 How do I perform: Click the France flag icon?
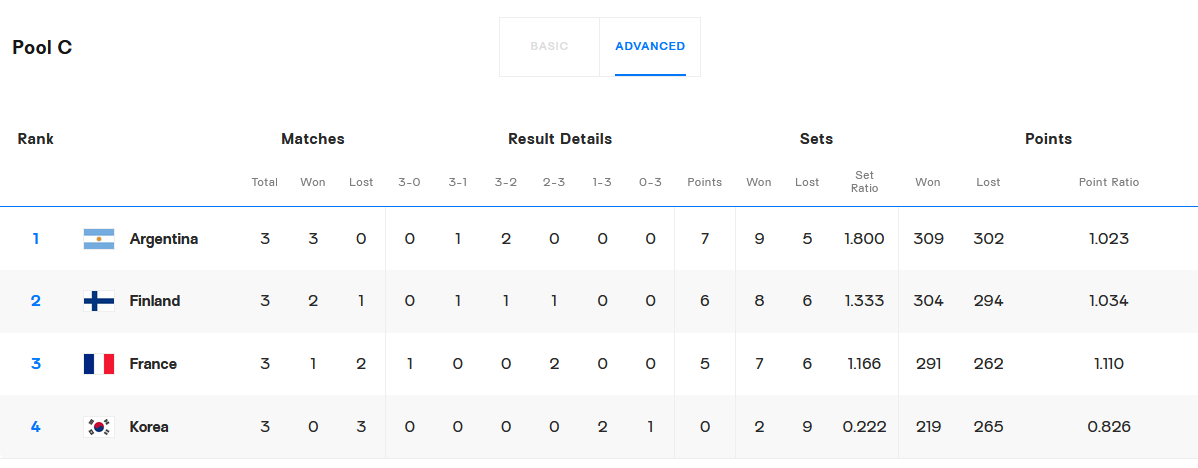[x=99, y=364]
